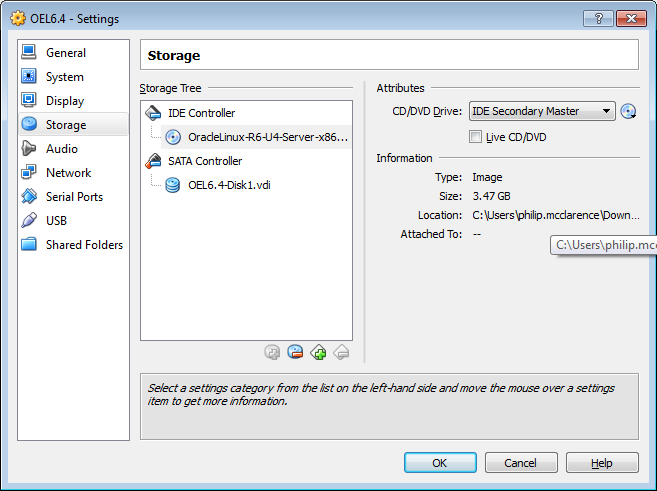The image size is (657, 491).
Task: Switch to the Display settings category
Action: 65,101
